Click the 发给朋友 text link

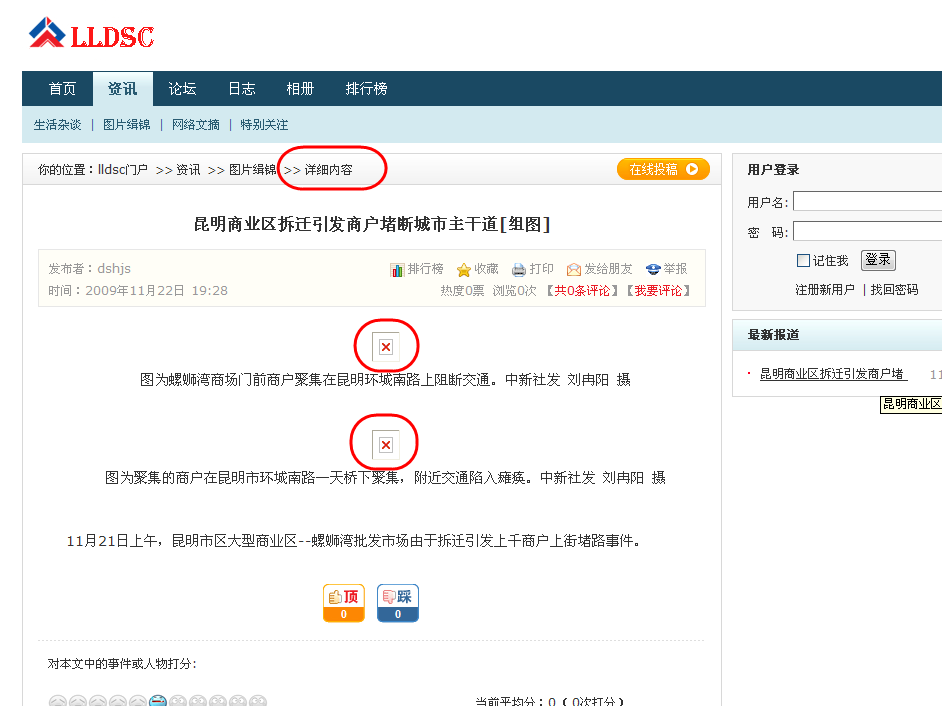(609, 269)
